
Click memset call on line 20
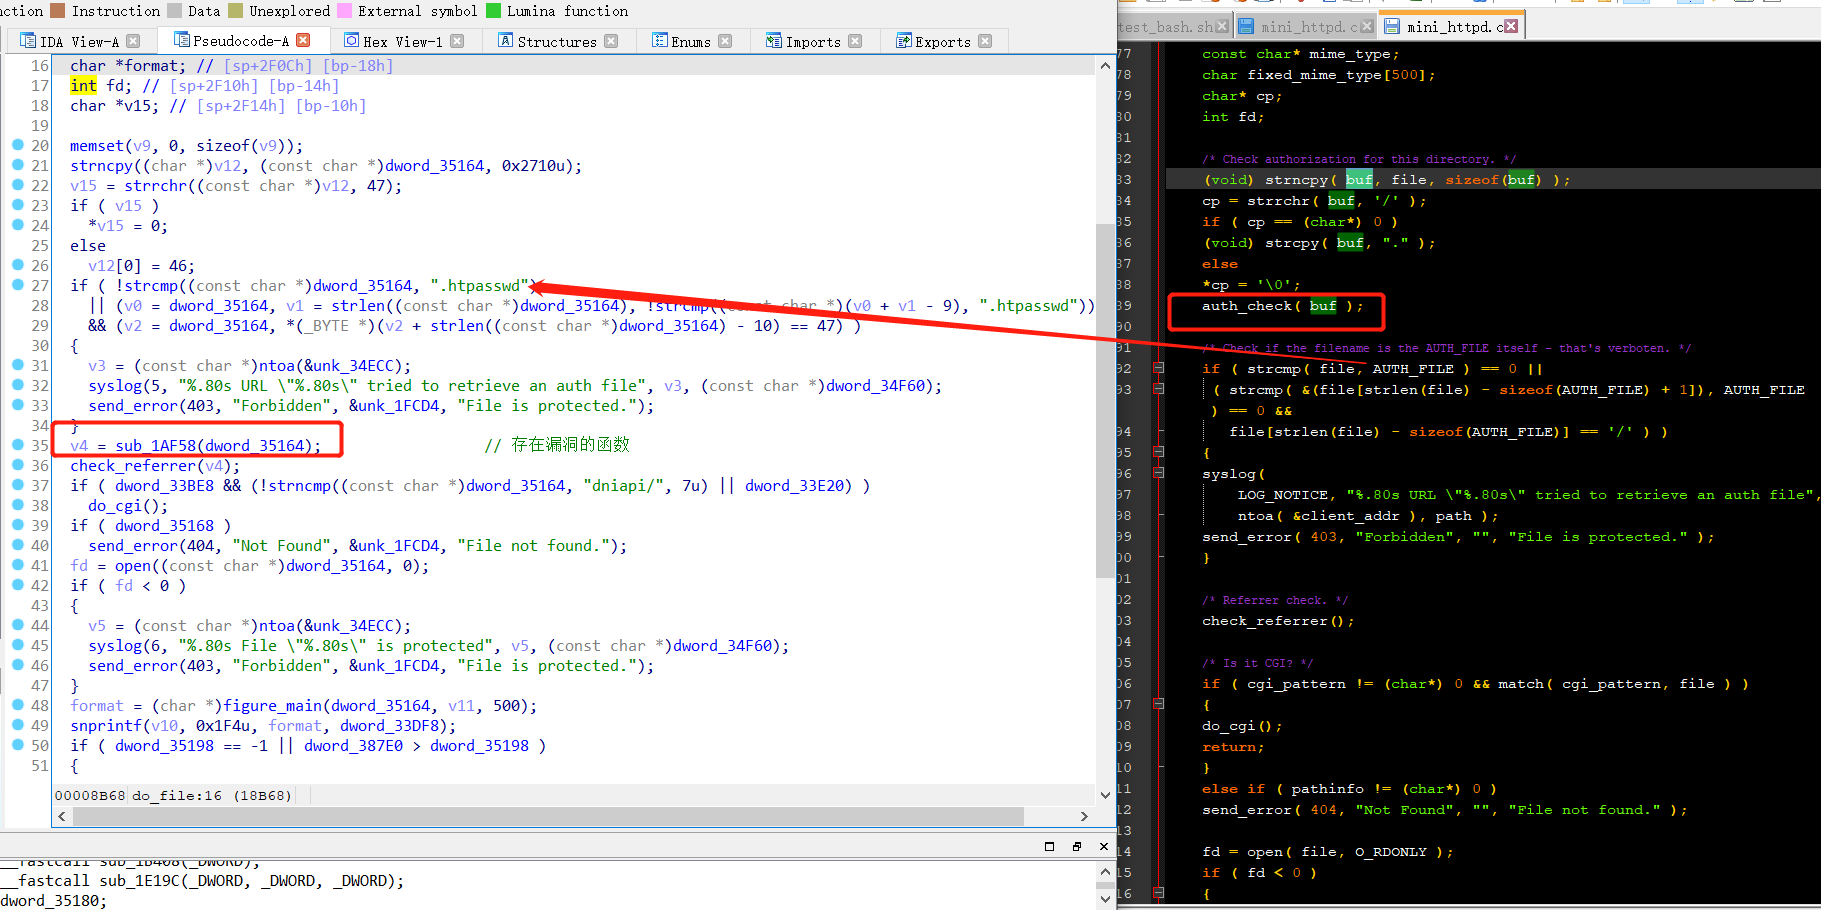click(97, 146)
